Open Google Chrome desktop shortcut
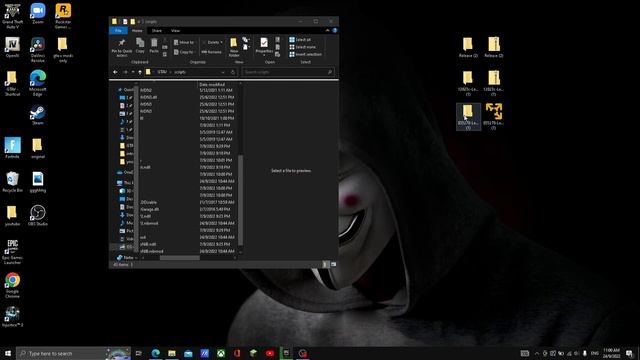The image size is (640, 360). (12, 286)
